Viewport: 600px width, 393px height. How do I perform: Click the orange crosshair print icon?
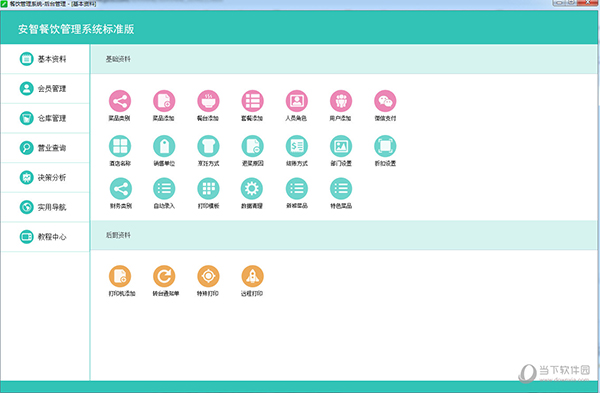pyautogui.click(x=208, y=276)
